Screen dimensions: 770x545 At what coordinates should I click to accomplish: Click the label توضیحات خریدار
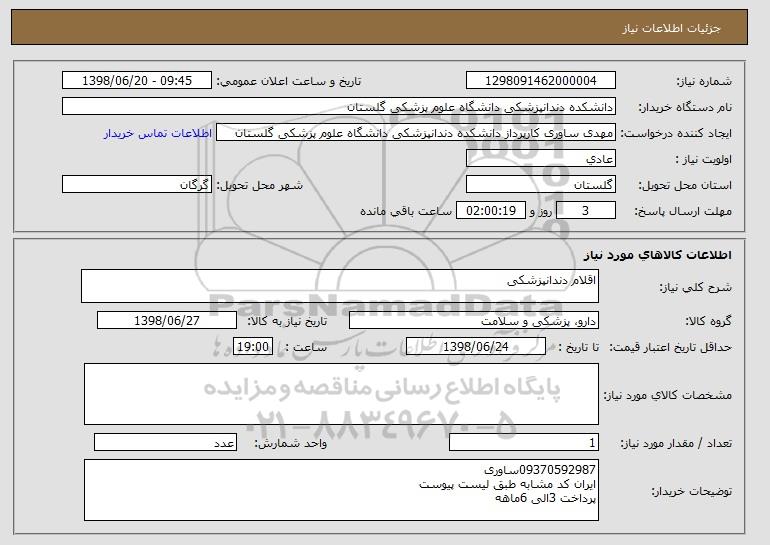[x=691, y=491]
